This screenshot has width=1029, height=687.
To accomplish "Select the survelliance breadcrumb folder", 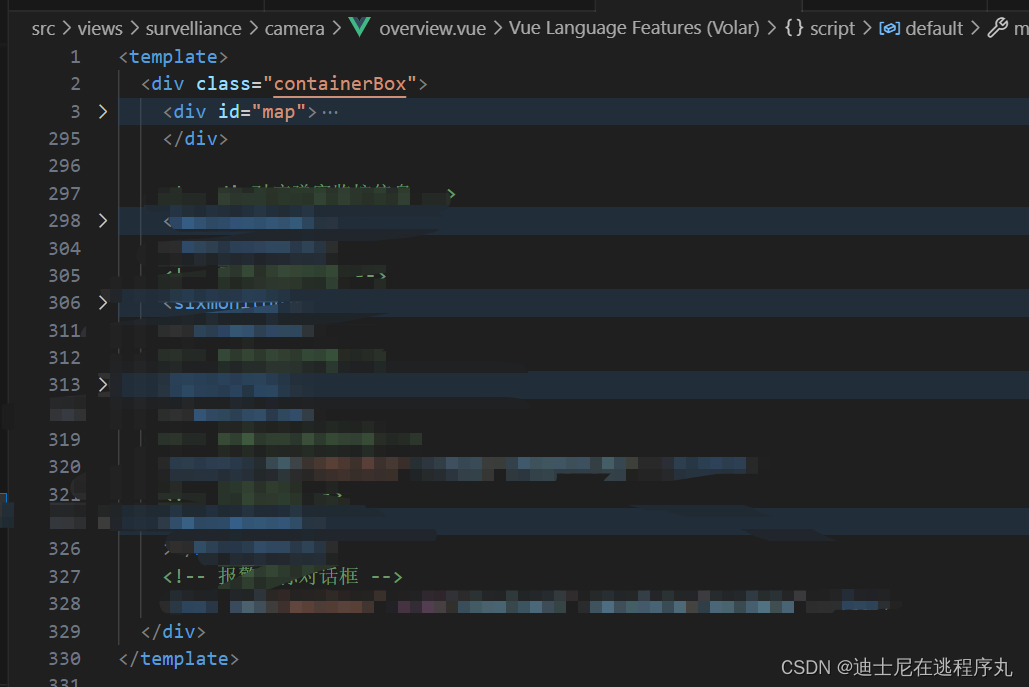I will point(194,29).
